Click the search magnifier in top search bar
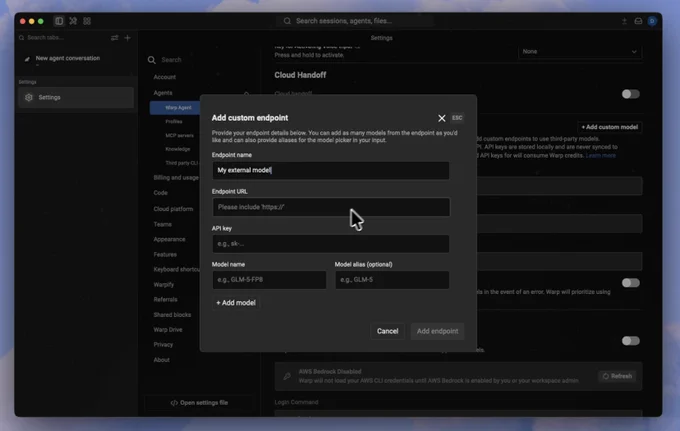The width and height of the screenshot is (680, 431). point(287,21)
